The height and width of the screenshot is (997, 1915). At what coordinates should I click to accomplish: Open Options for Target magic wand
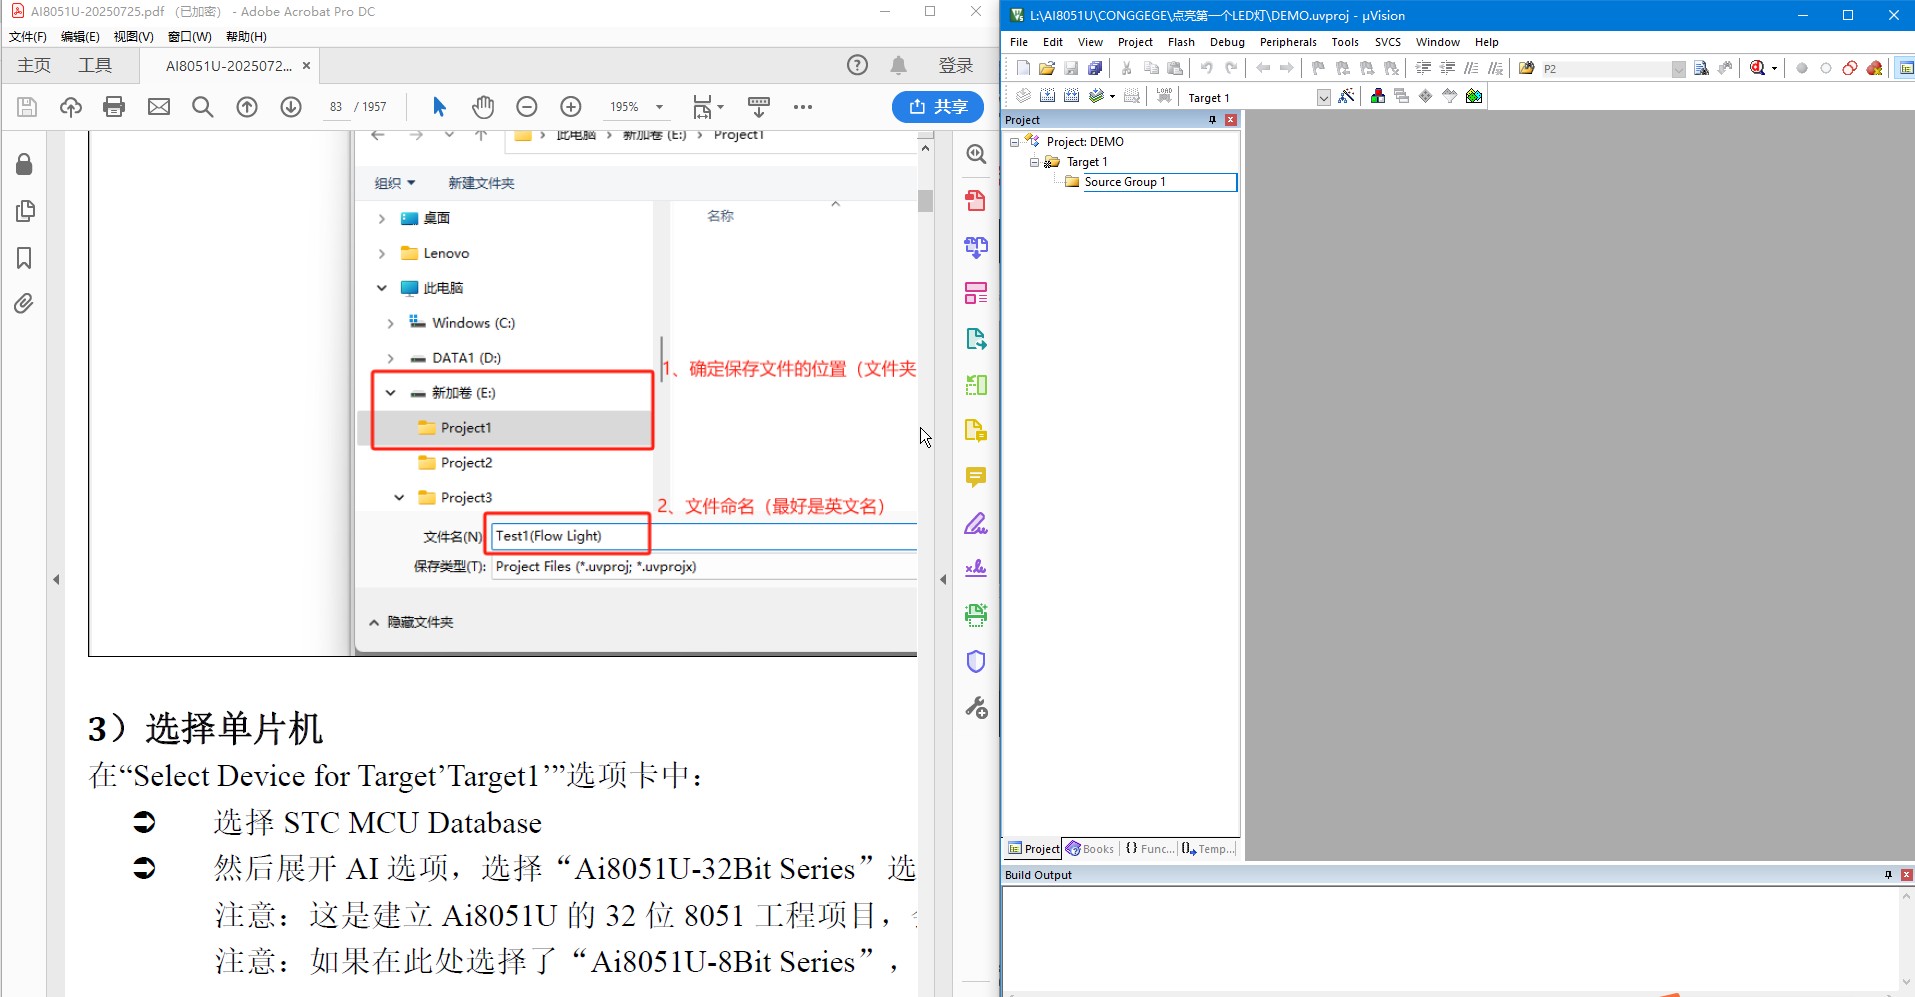pos(1346,96)
